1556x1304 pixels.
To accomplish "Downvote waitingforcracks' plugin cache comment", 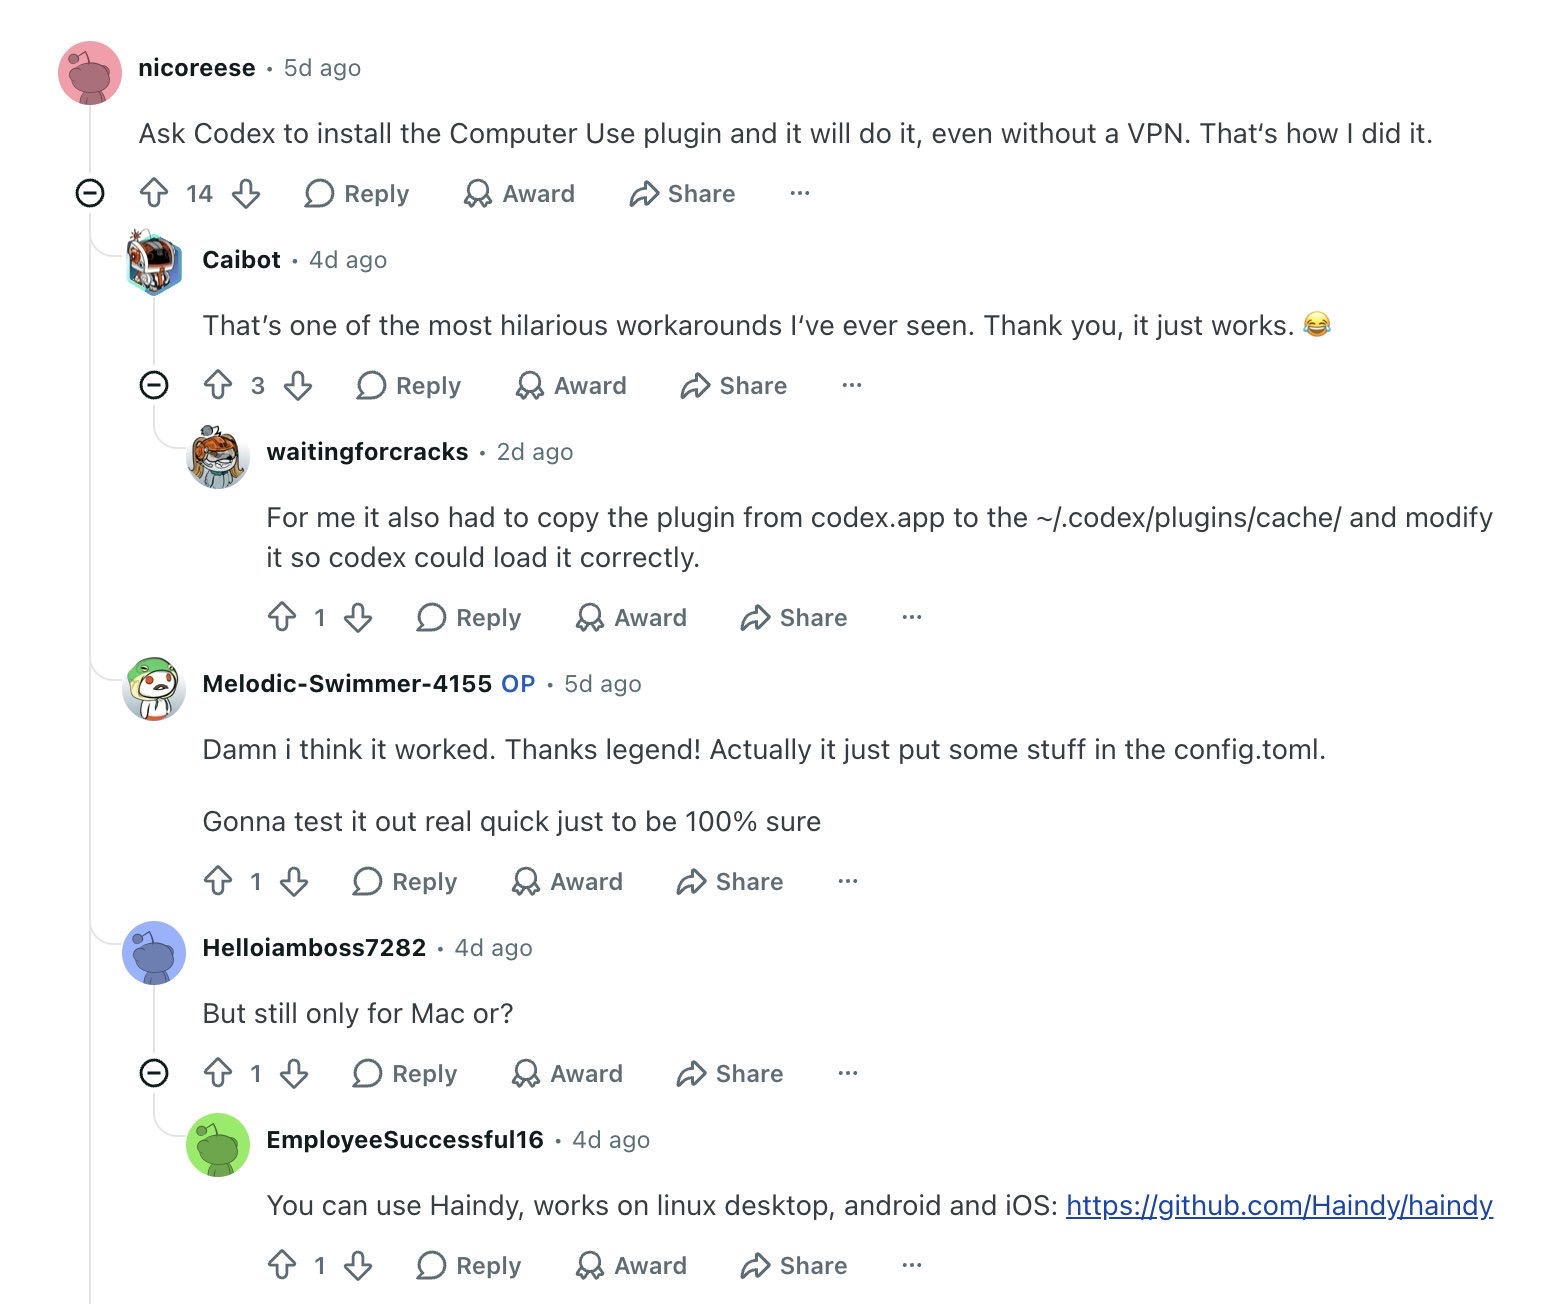I will 358,617.
